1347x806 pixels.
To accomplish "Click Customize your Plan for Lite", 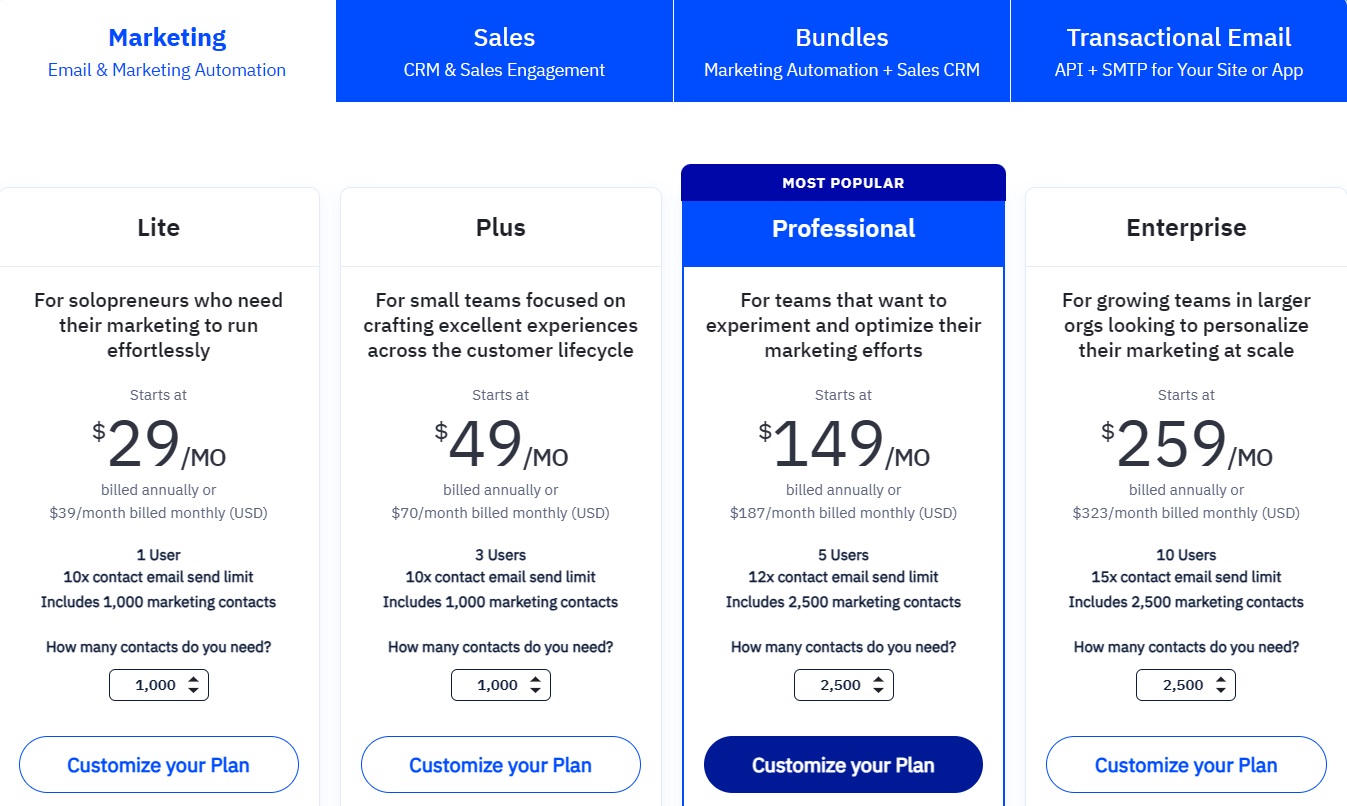I will [x=159, y=765].
